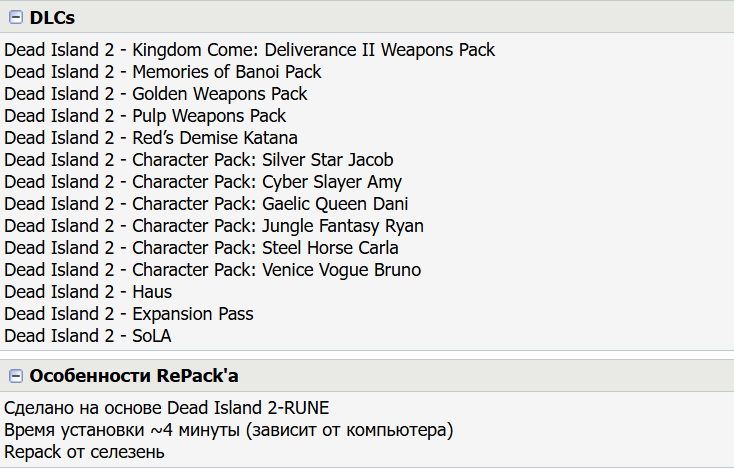The height and width of the screenshot is (469, 734).
Task: Click the Dead Island 2 - Haus entry
Action: (88, 292)
